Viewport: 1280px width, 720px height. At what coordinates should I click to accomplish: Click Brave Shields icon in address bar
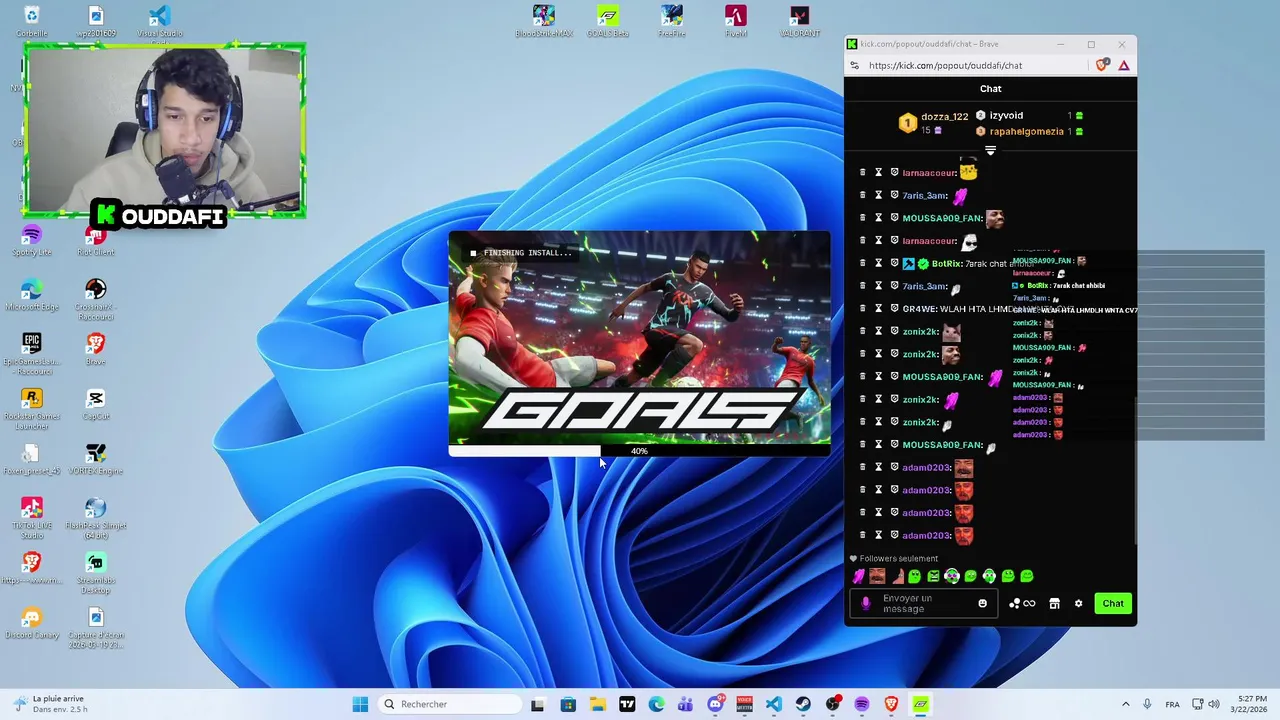pyautogui.click(x=1103, y=65)
